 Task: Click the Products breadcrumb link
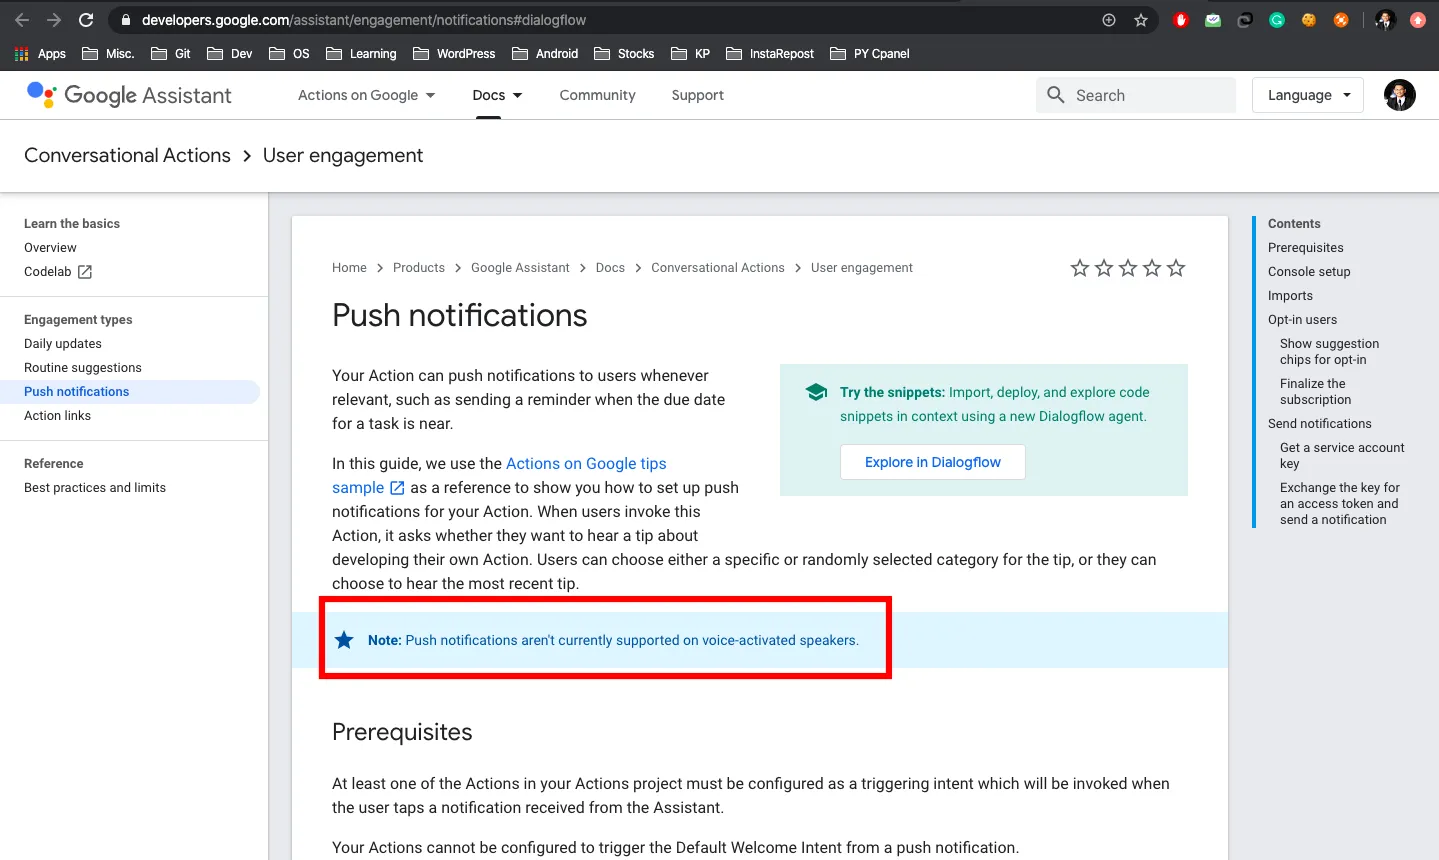tap(419, 268)
